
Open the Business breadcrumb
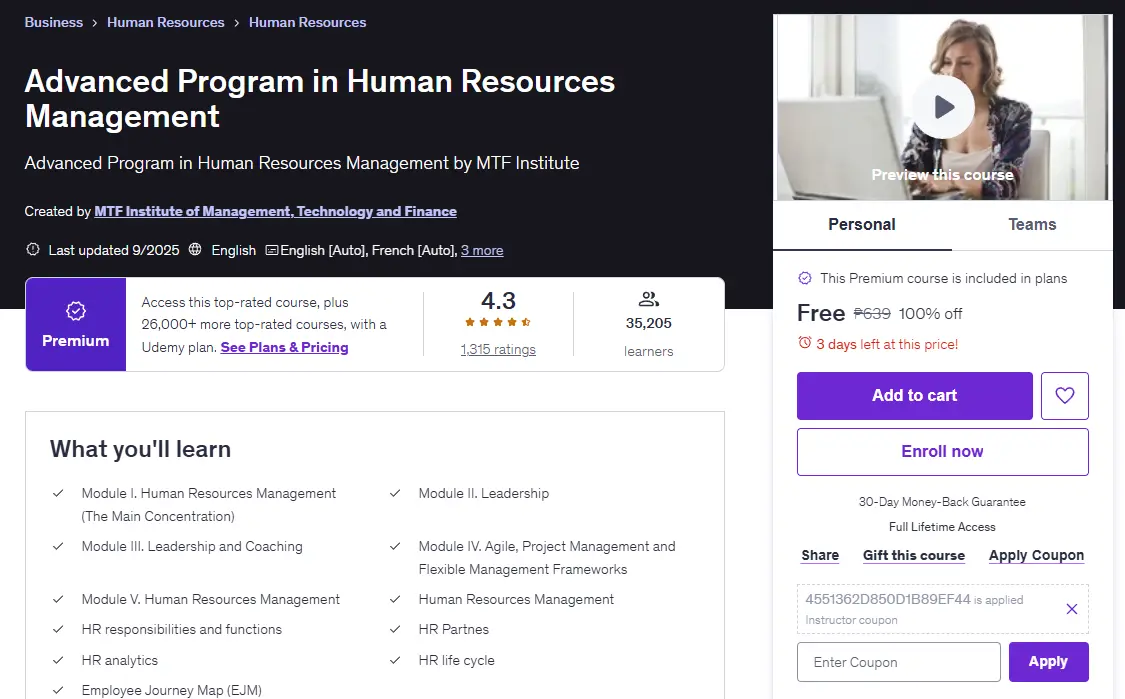(54, 22)
